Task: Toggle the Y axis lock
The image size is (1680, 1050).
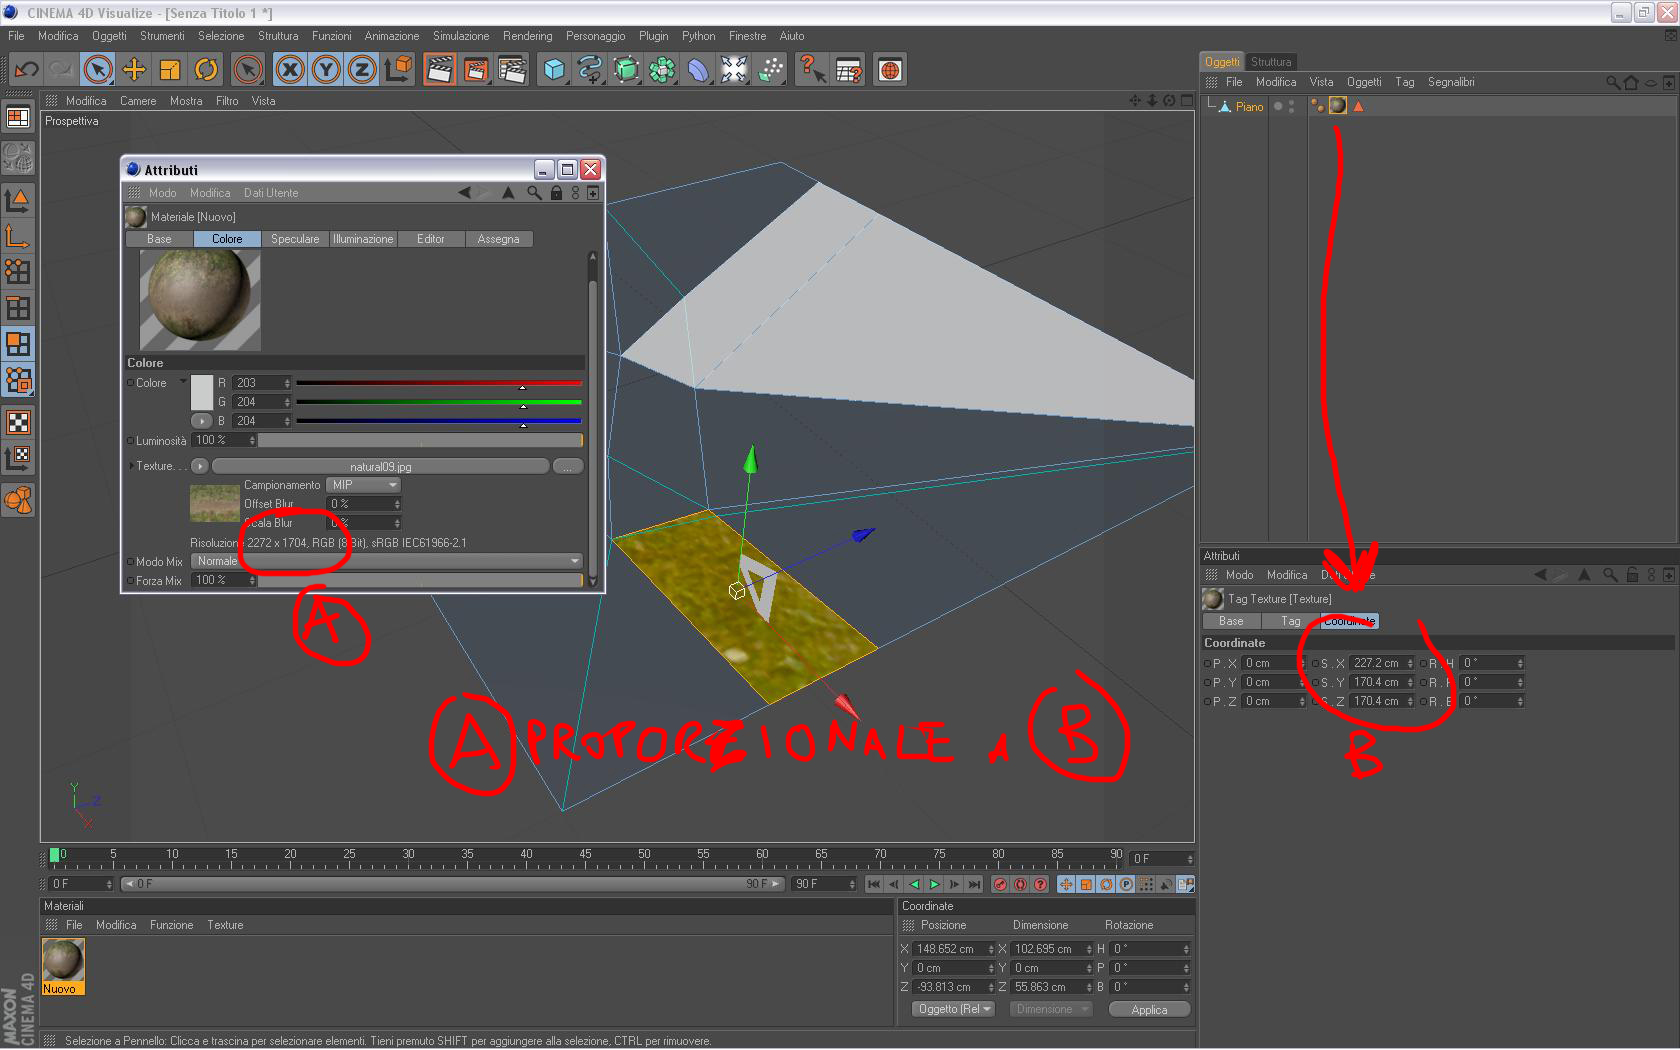Action: [326, 70]
